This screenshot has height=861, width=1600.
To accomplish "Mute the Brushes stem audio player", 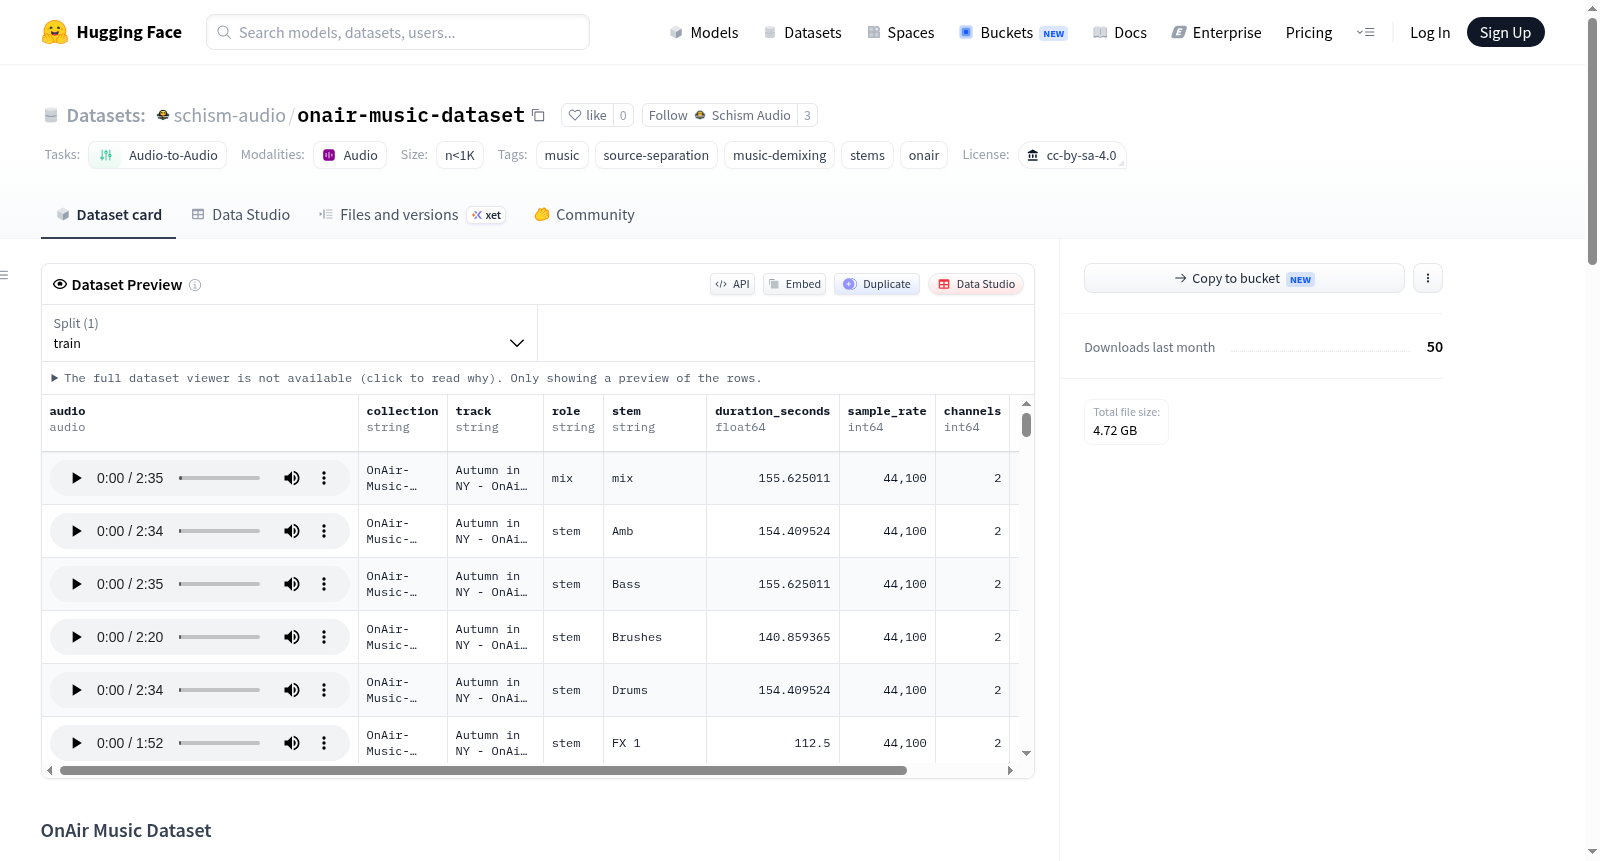I will (x=292, y=637).
